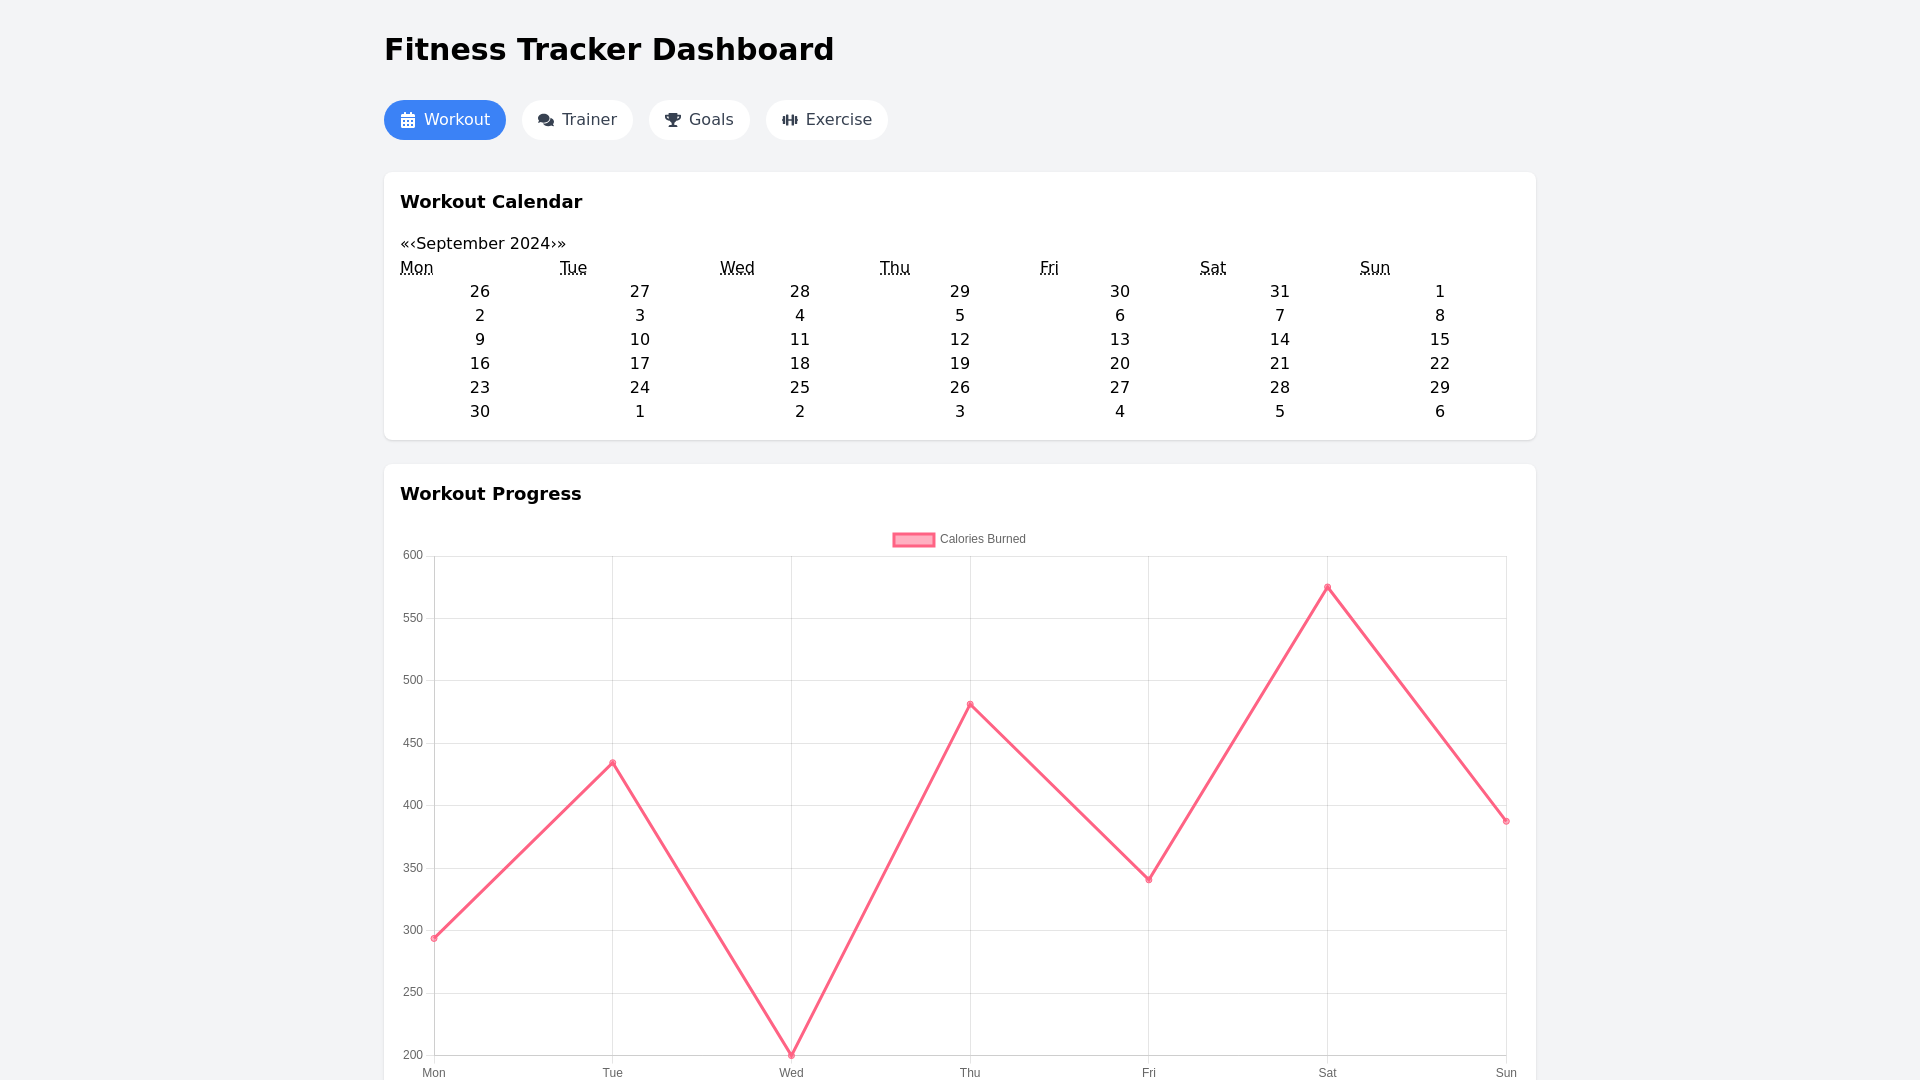Jump forward one year with » arrow

click(x=561, y=244)
